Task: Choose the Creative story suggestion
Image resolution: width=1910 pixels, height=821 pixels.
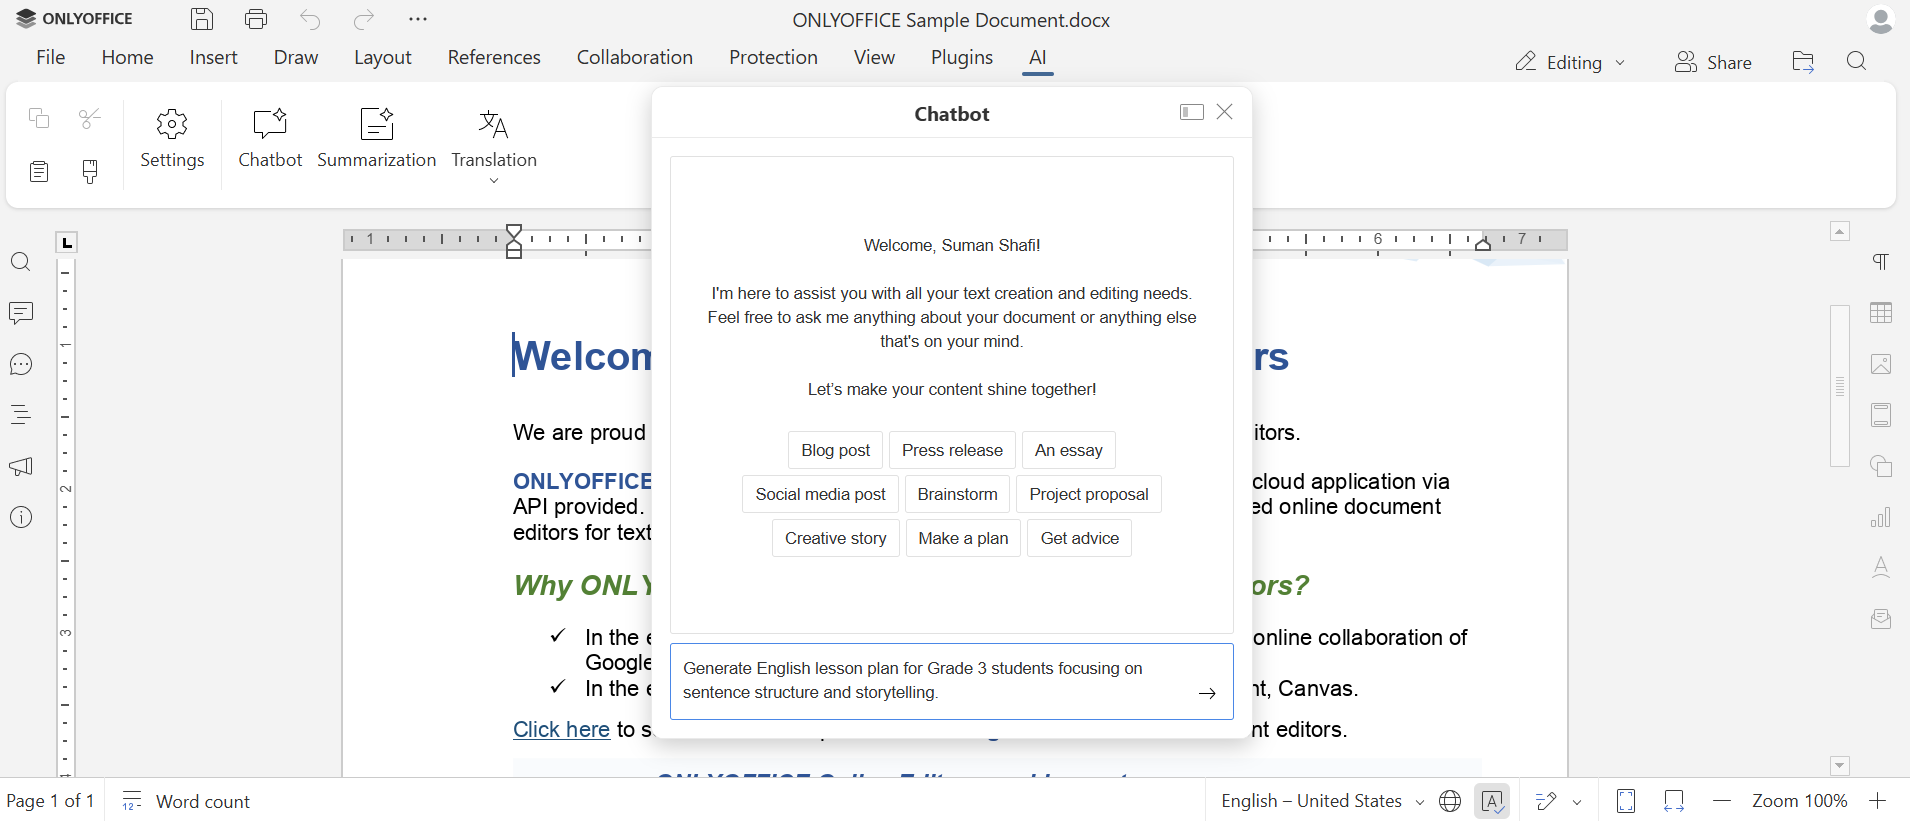Action: (836, 538)
